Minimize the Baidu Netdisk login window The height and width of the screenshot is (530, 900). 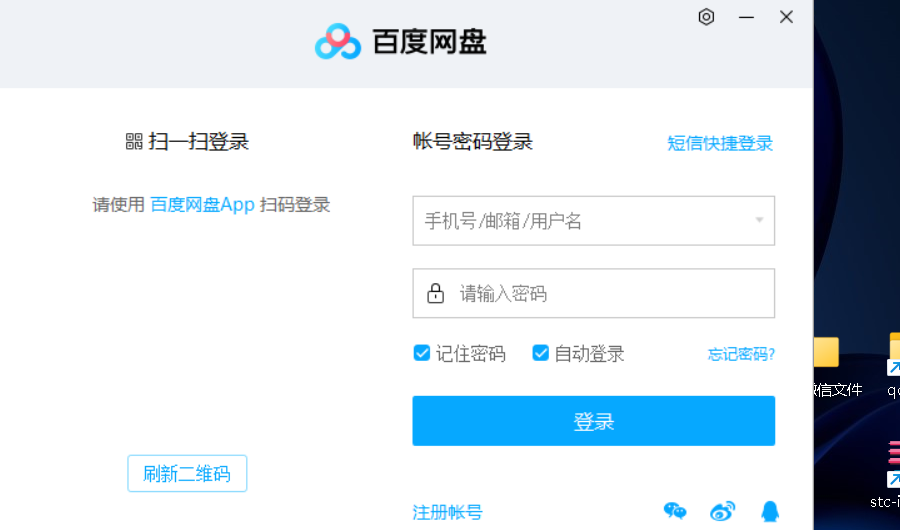(x=746, y=17)
